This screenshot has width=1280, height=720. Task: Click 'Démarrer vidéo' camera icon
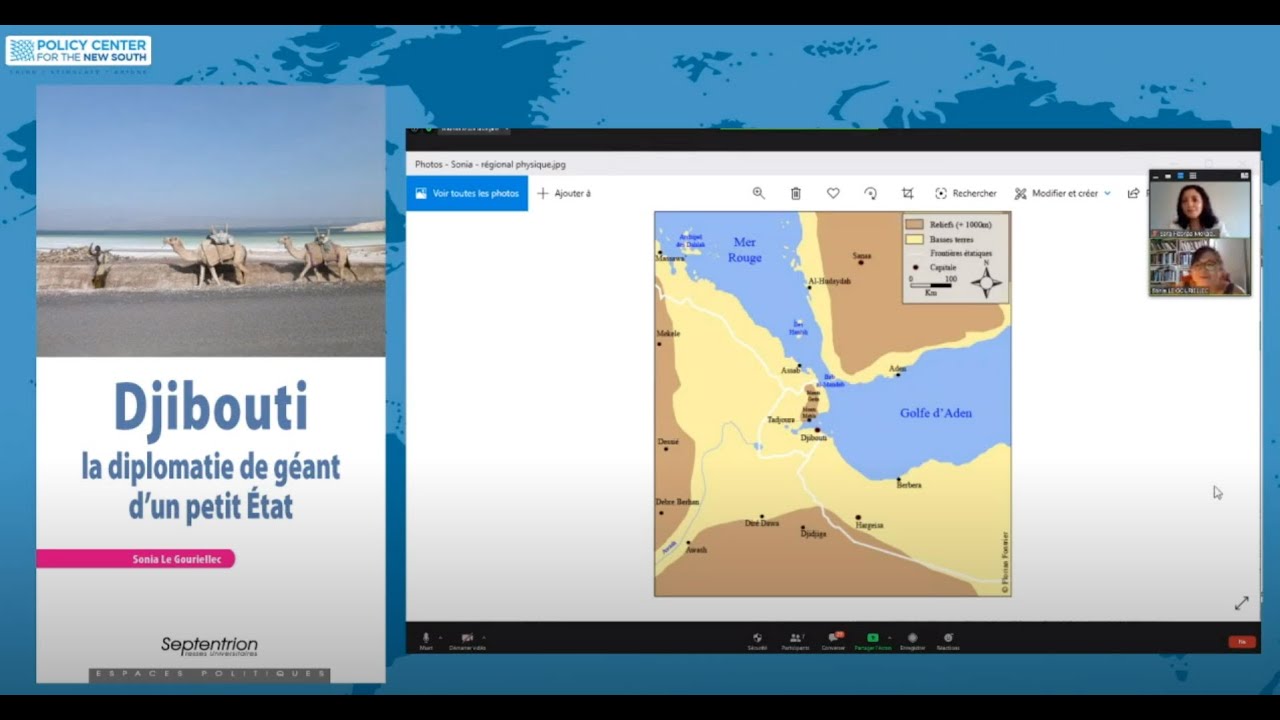pyautogui.click(x=467, y=640)
